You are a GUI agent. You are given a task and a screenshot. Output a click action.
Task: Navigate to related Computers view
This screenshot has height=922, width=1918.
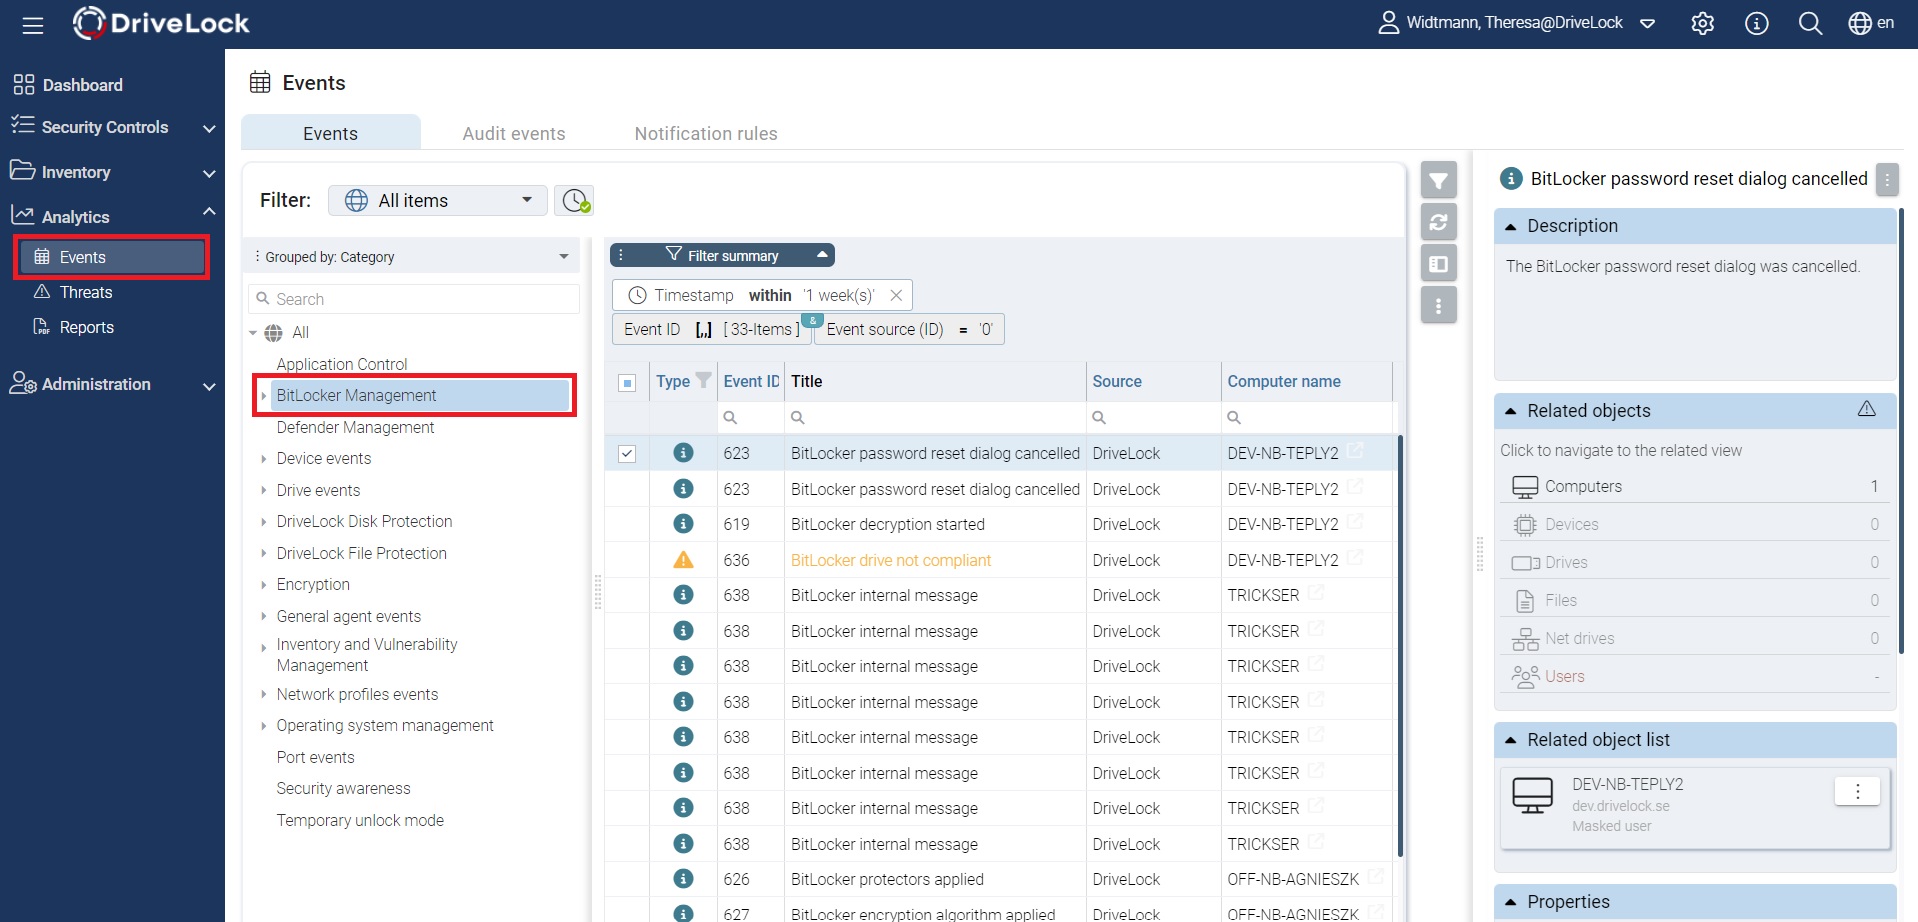(x=1694, y=487)
